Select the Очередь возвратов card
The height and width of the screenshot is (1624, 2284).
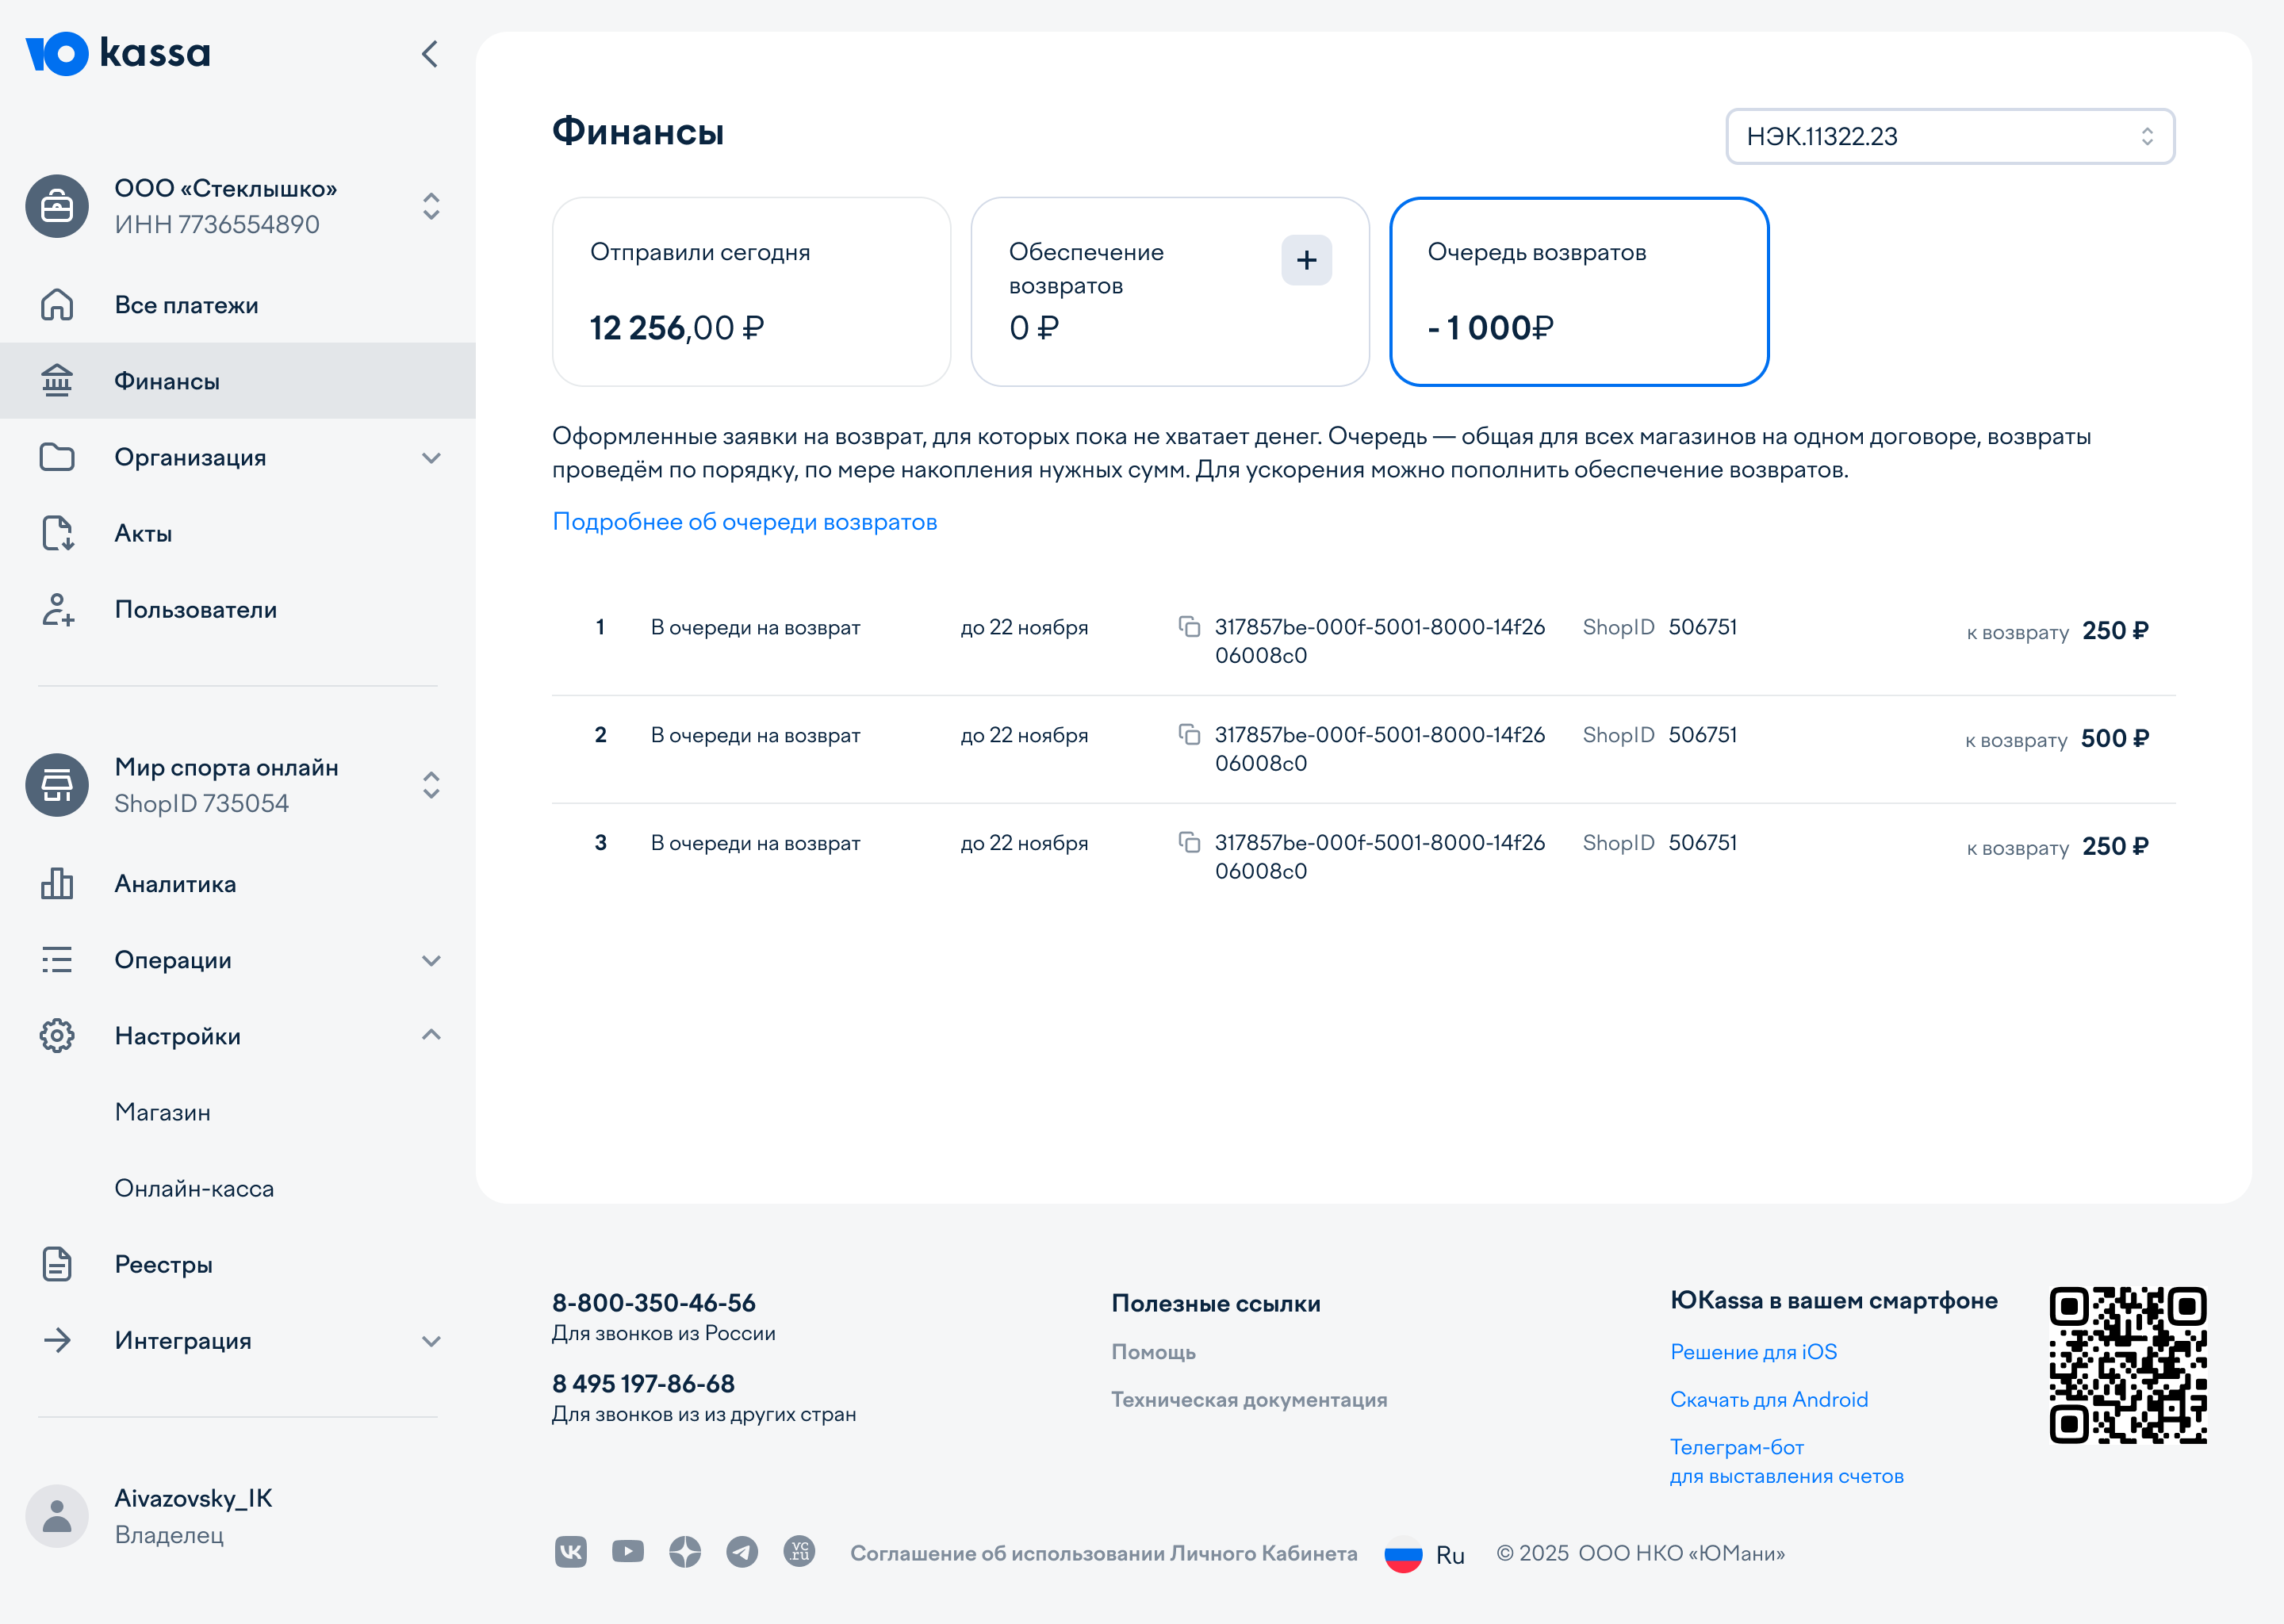(x=1579, y=291)
